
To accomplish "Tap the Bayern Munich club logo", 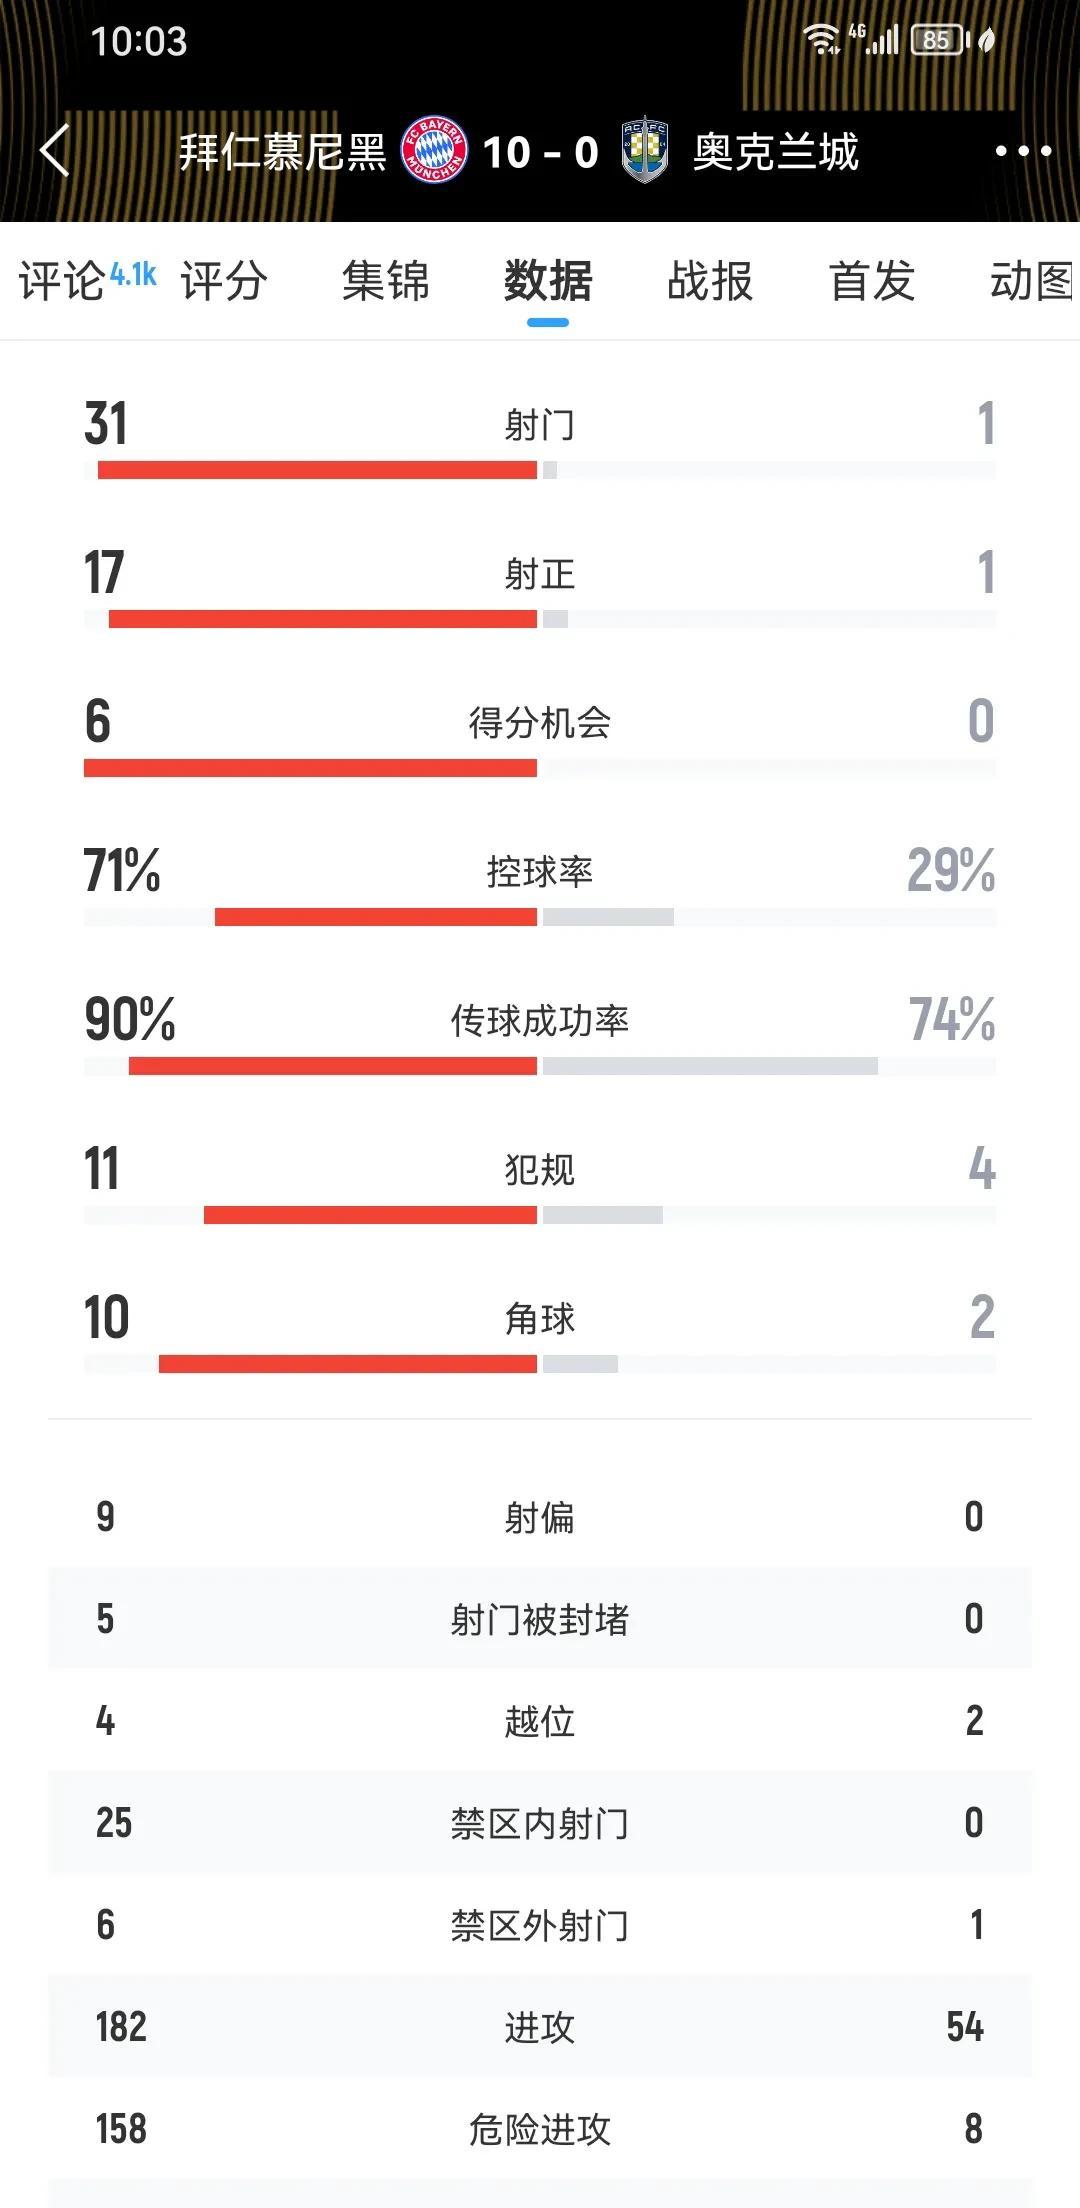I will [434, 151].
